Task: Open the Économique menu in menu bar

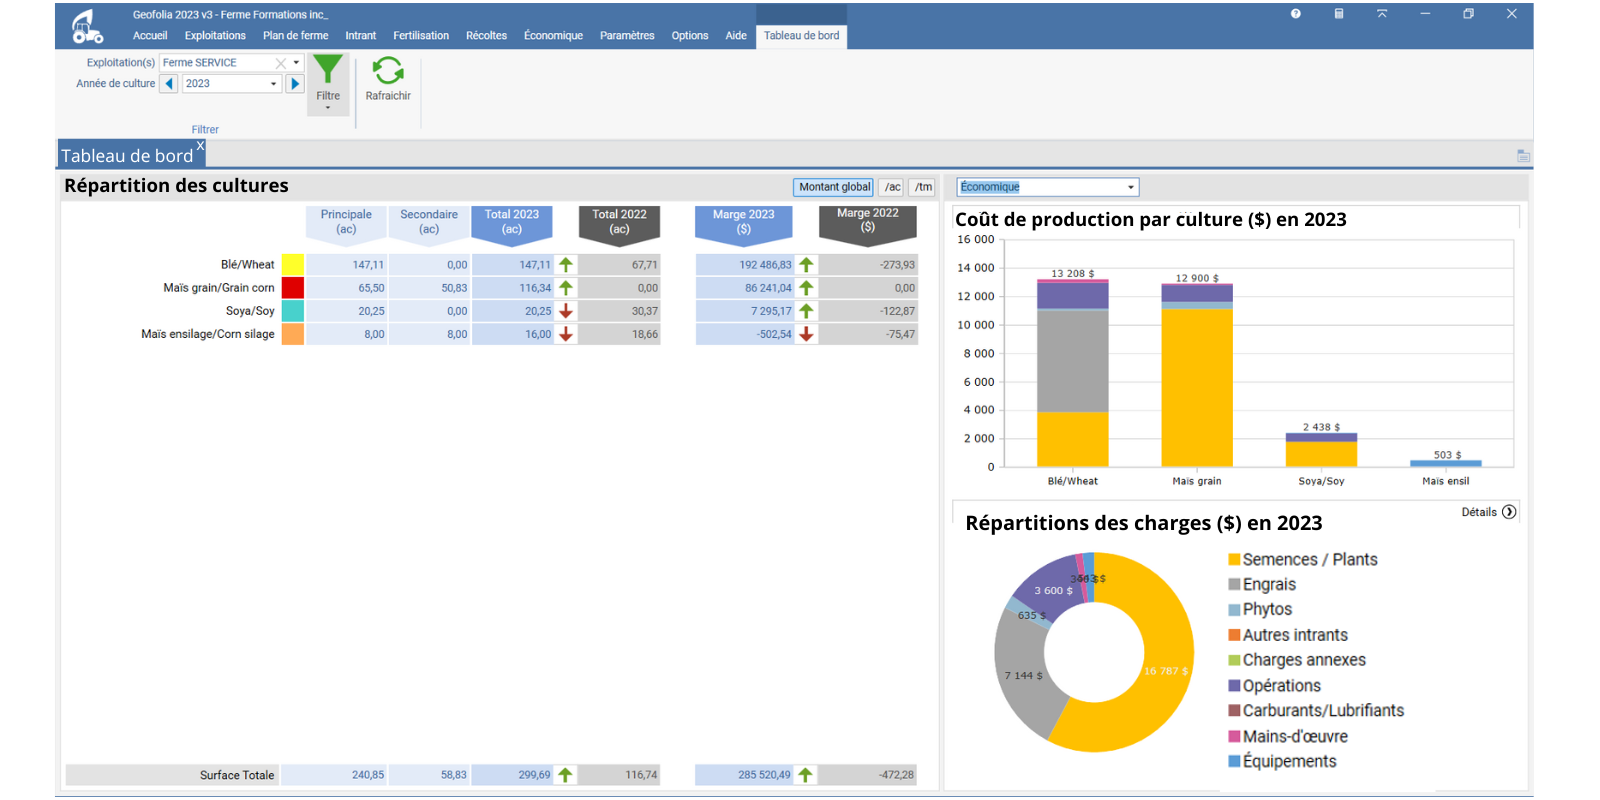Action: [553, 36]
